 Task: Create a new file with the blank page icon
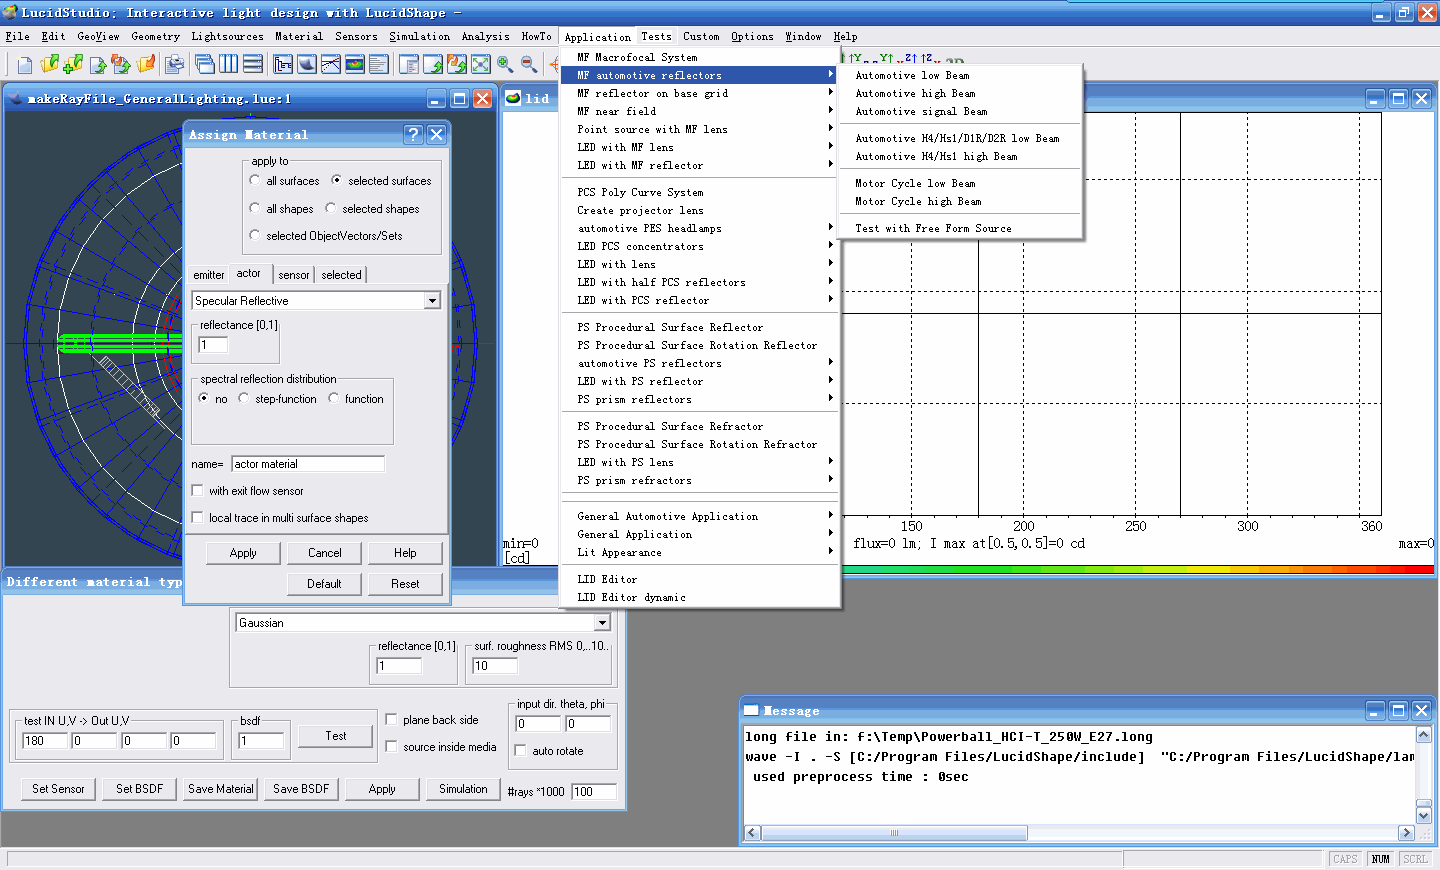point(25,65)
